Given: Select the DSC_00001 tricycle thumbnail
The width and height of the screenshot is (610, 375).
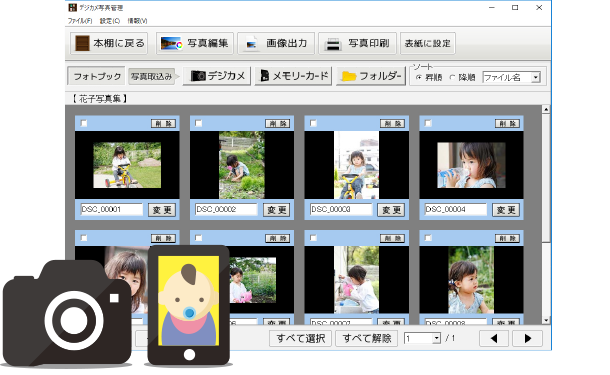Looking at the screenshot, I should click(127, 165).
